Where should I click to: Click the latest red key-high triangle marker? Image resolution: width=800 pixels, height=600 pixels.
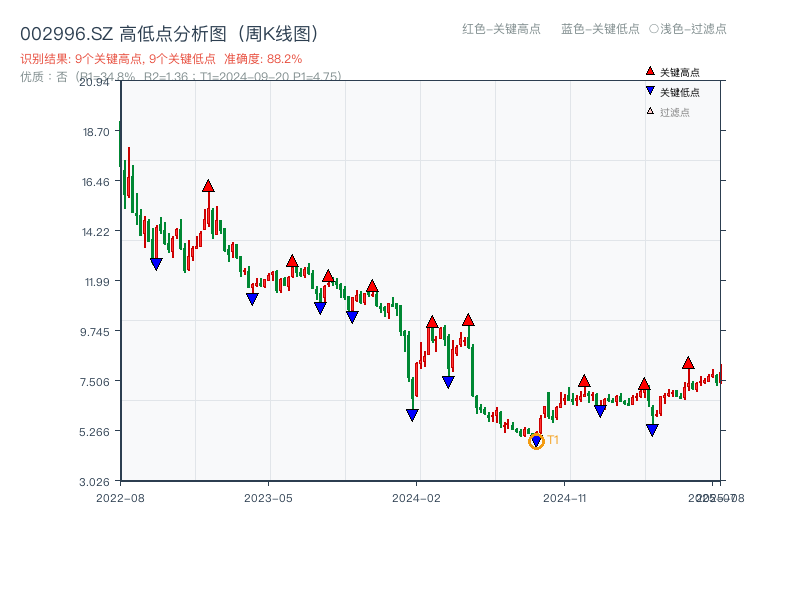pyautogui.click(x=688, y=363)
